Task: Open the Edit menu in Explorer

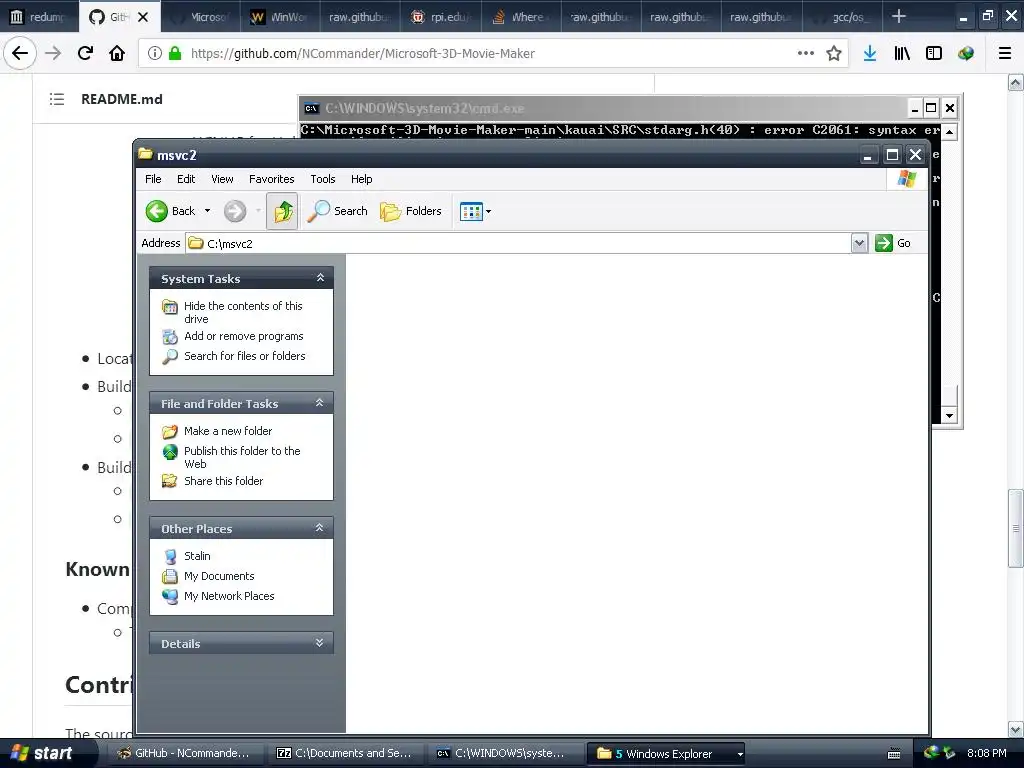Action: click(x=186, y=179)
